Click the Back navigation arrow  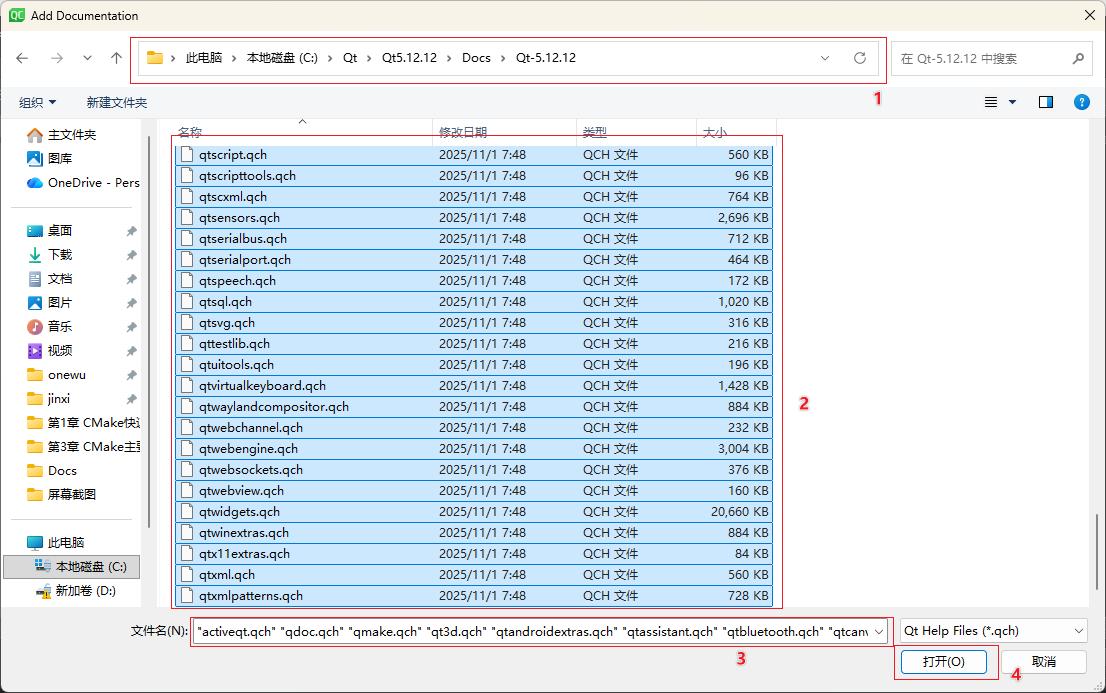(23, 58)
